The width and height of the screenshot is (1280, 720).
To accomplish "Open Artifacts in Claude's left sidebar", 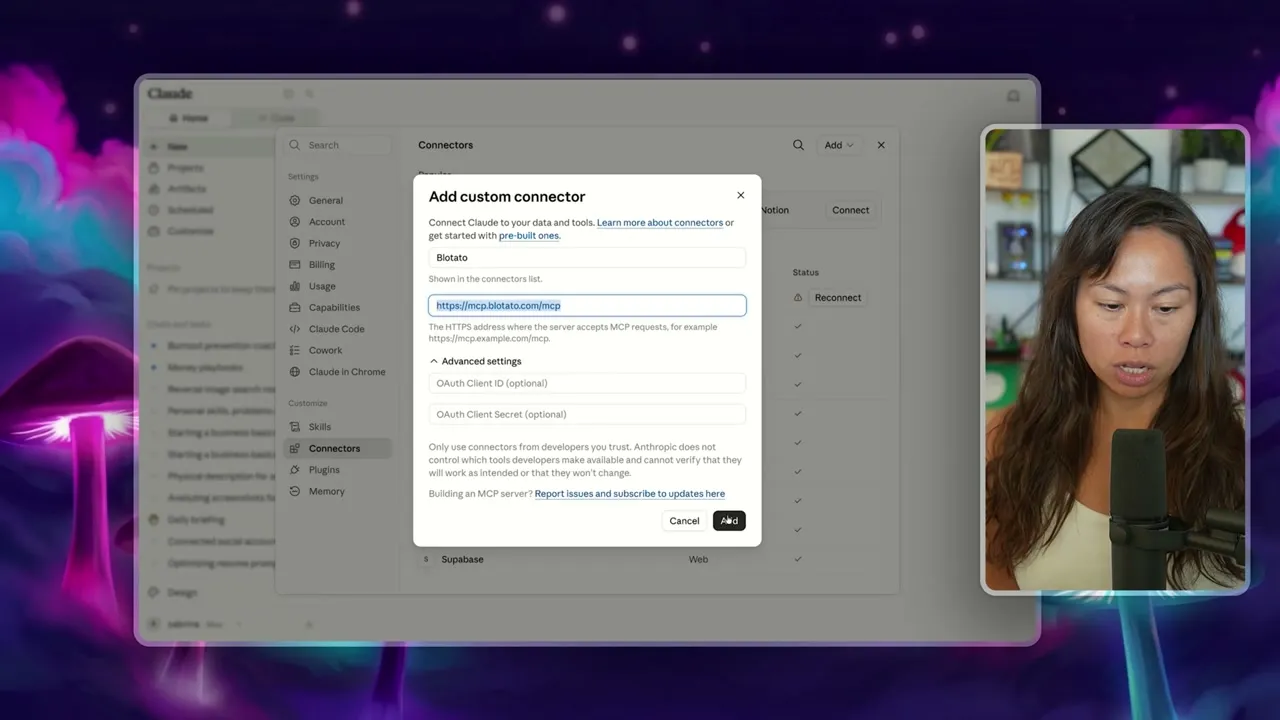I will pyautogui.click(x=187, y=189).
